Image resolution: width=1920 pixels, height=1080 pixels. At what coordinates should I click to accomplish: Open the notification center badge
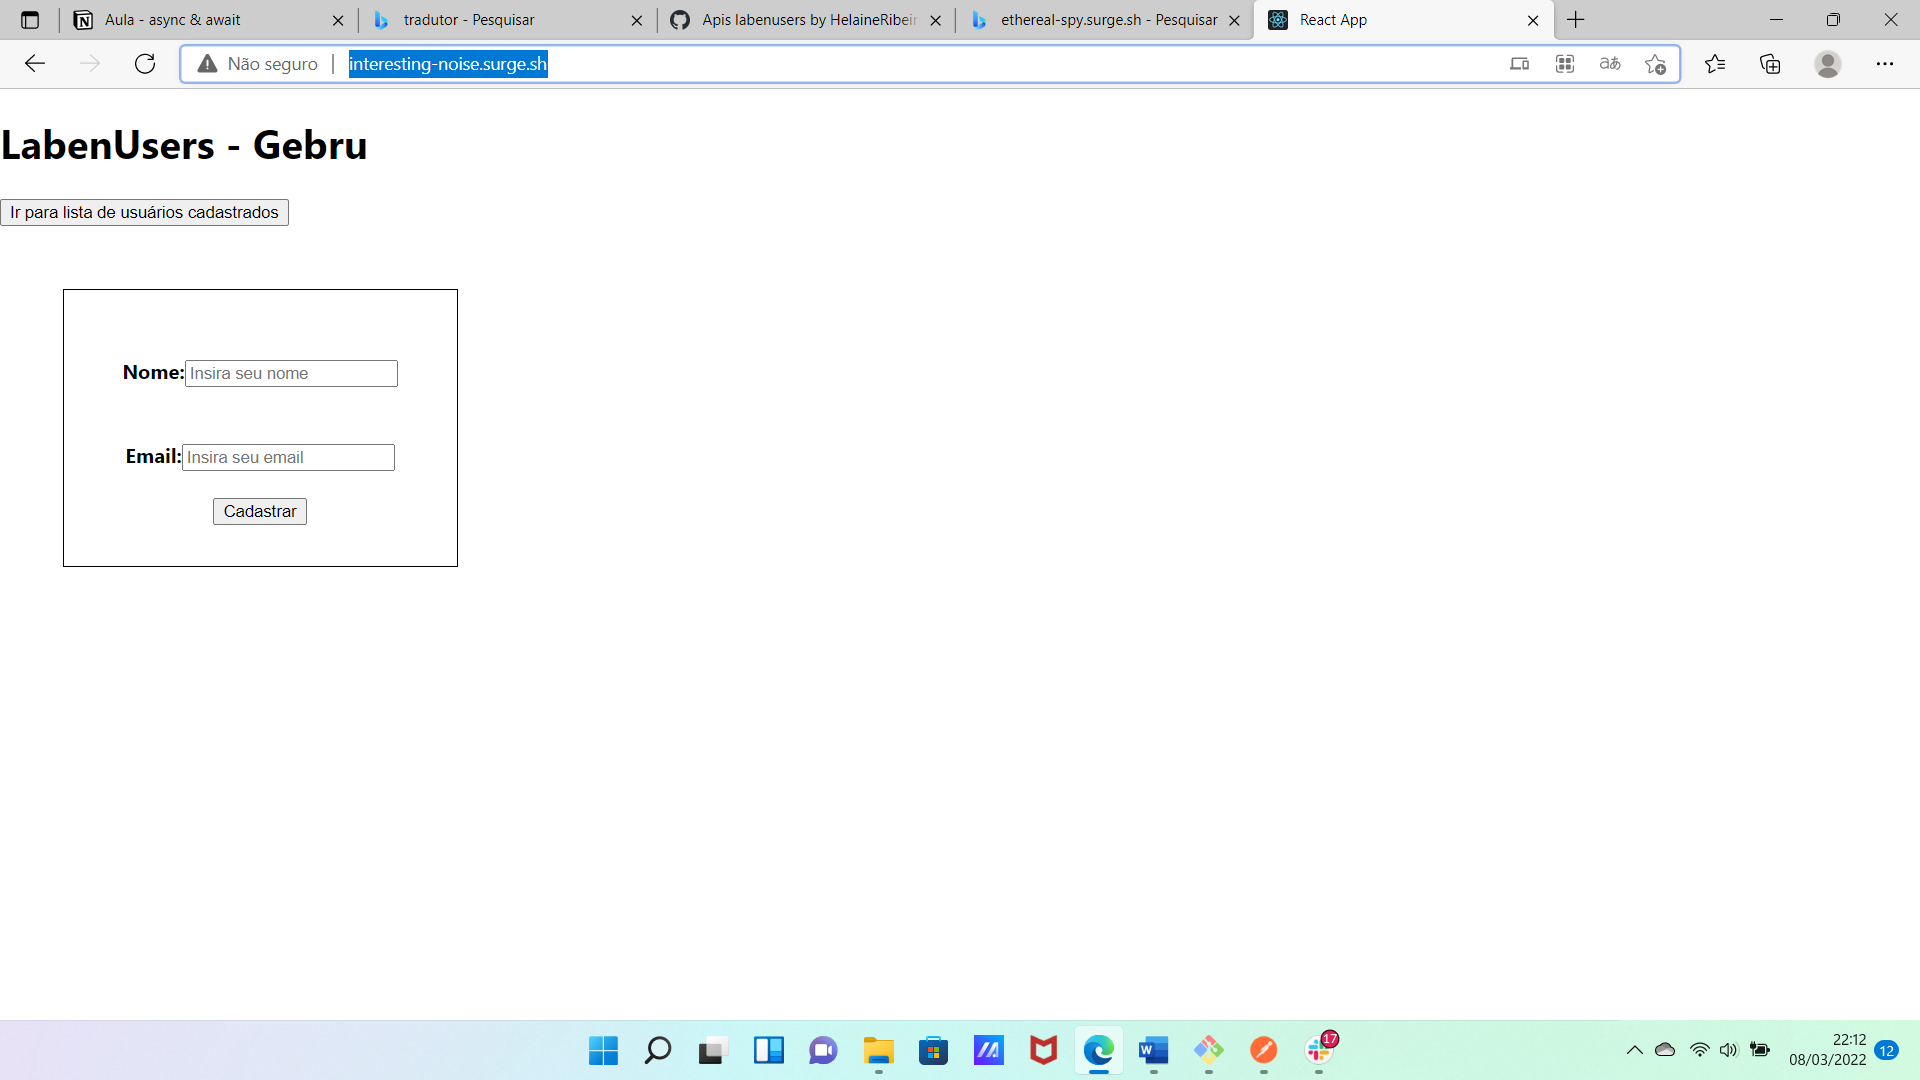pos(1887,1050)
